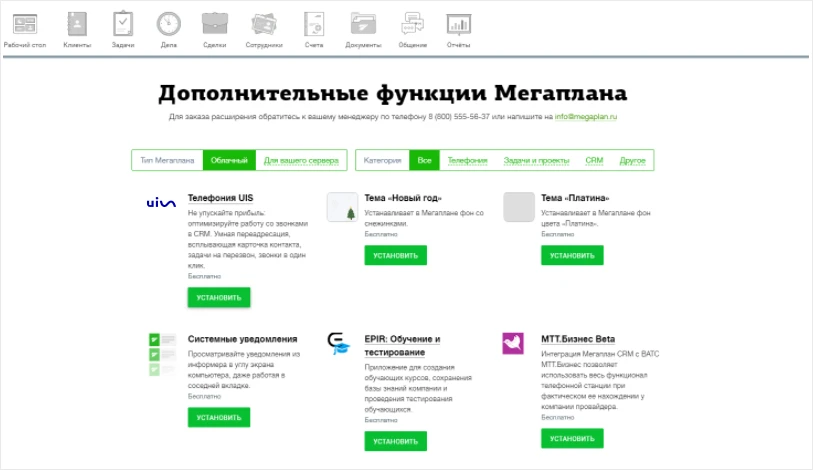Select the Все category filter
The image size is (813, 470).
pos(425,160)
